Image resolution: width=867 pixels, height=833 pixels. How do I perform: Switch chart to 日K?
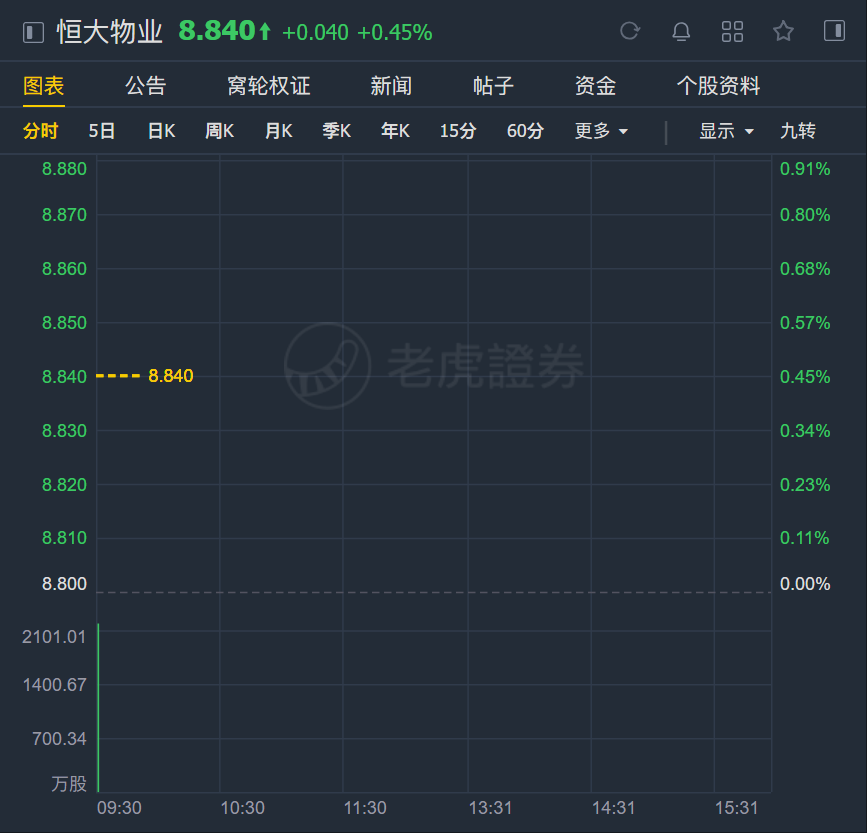pos(161,132)
